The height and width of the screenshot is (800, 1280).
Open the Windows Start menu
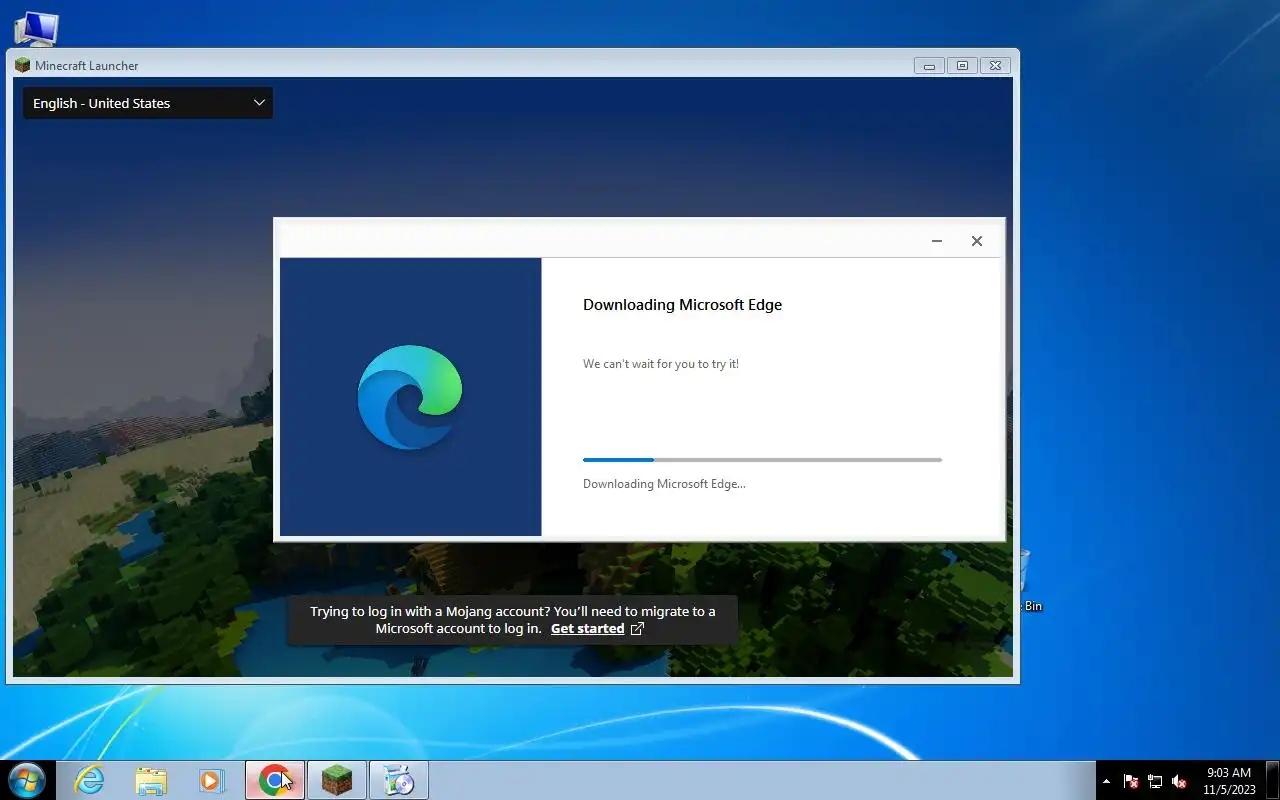[x=26, y=780]
